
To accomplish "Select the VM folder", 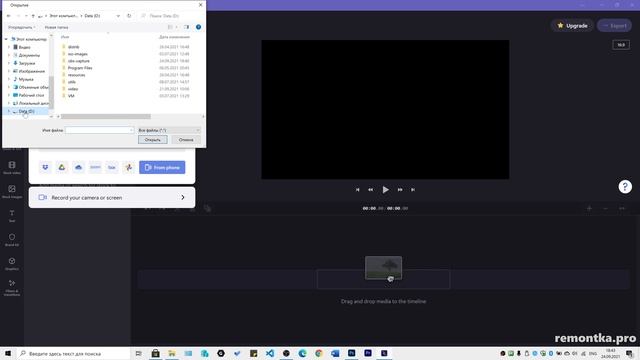I will [71, 96].
